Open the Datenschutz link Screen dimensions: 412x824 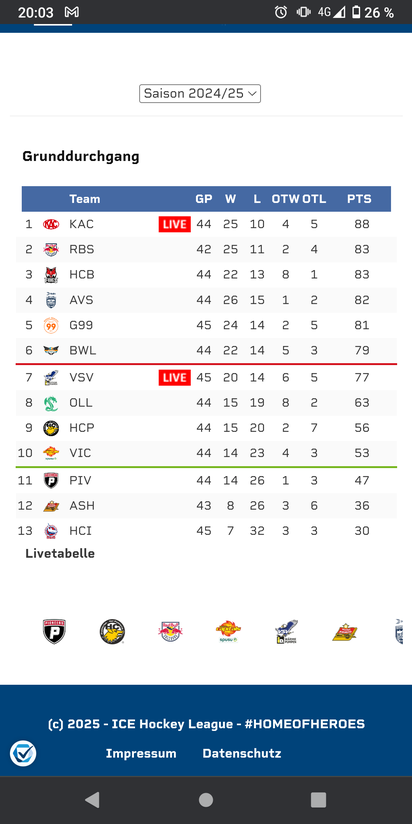click(x=242, y=754)
